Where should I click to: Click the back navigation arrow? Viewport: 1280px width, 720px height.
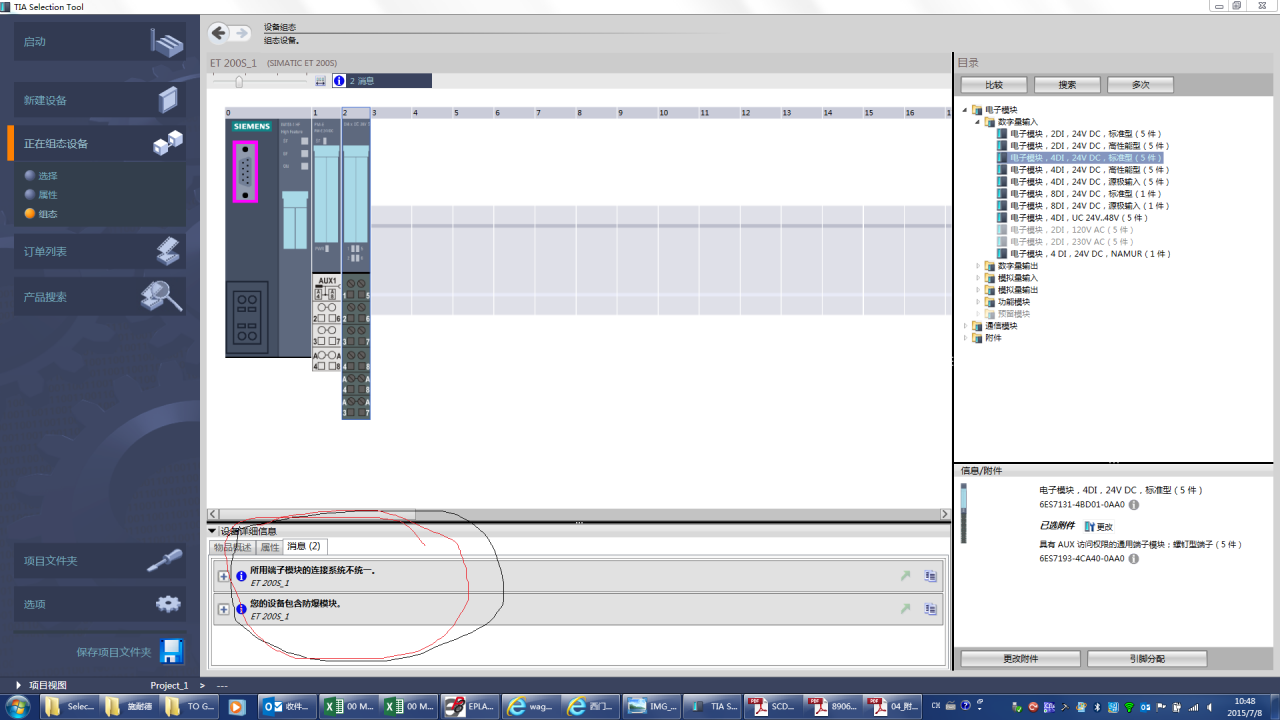219,33
